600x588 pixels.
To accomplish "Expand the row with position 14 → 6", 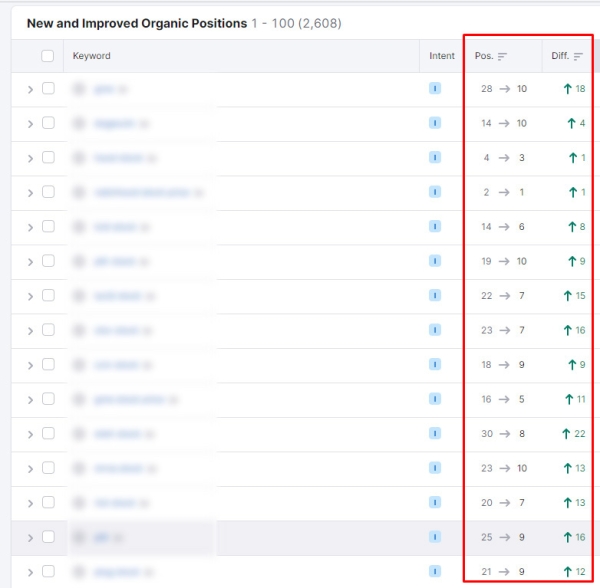I will pyautogui.click(x=30, y=227).
